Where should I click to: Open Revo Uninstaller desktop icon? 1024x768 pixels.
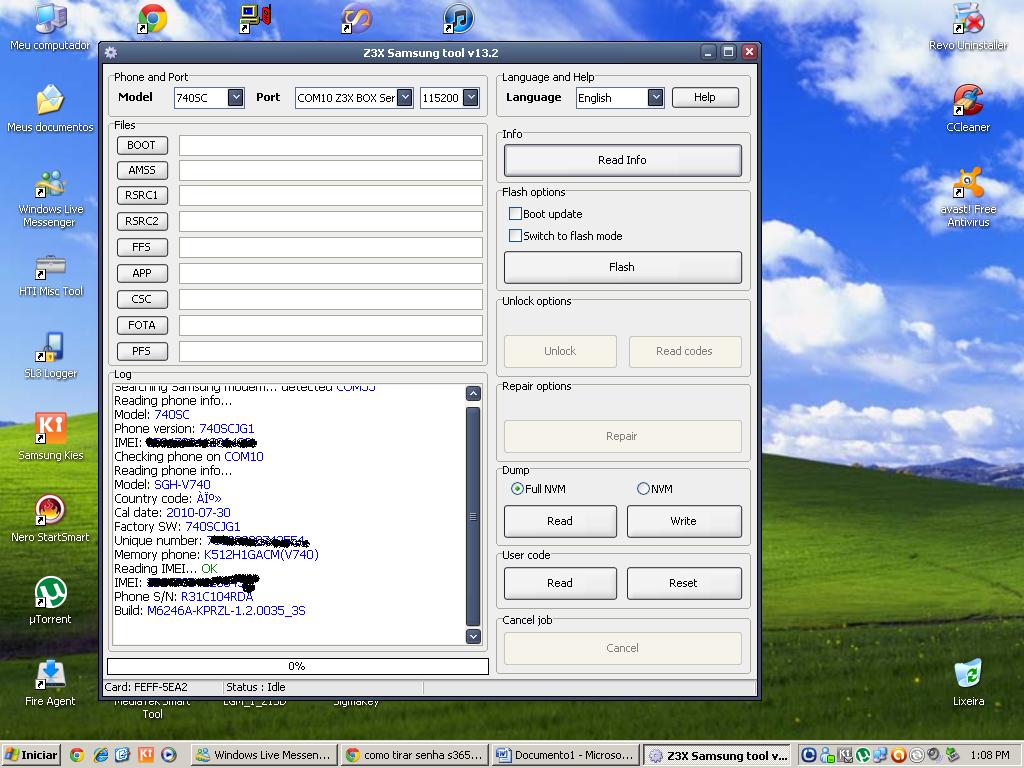968,27
